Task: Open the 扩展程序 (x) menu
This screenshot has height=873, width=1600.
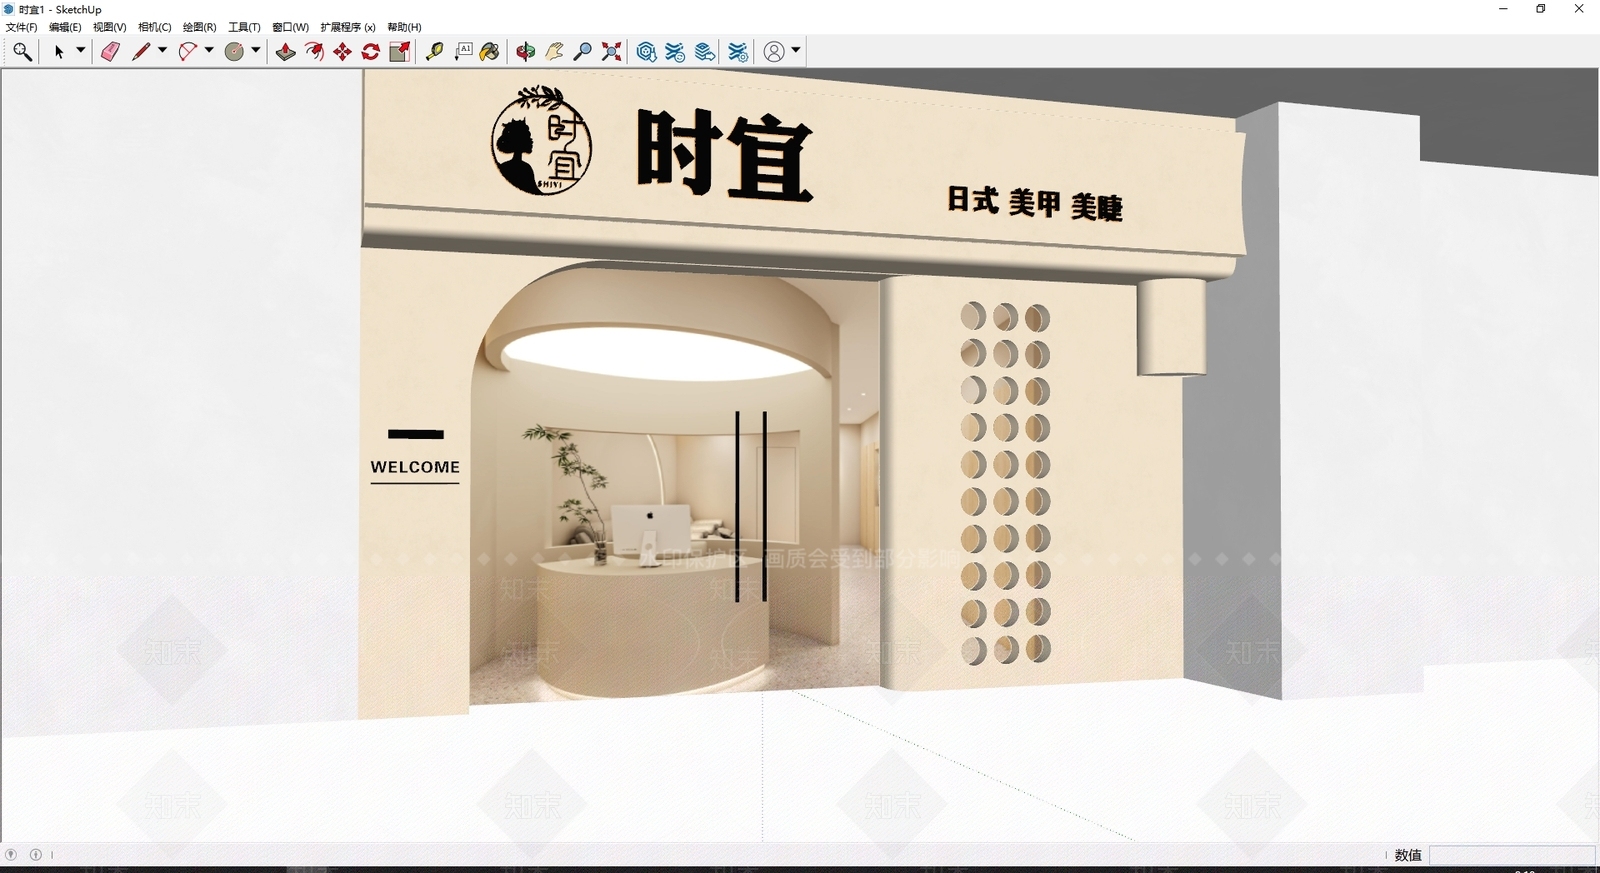Action: pyautogui.click(x=348, y=27)
